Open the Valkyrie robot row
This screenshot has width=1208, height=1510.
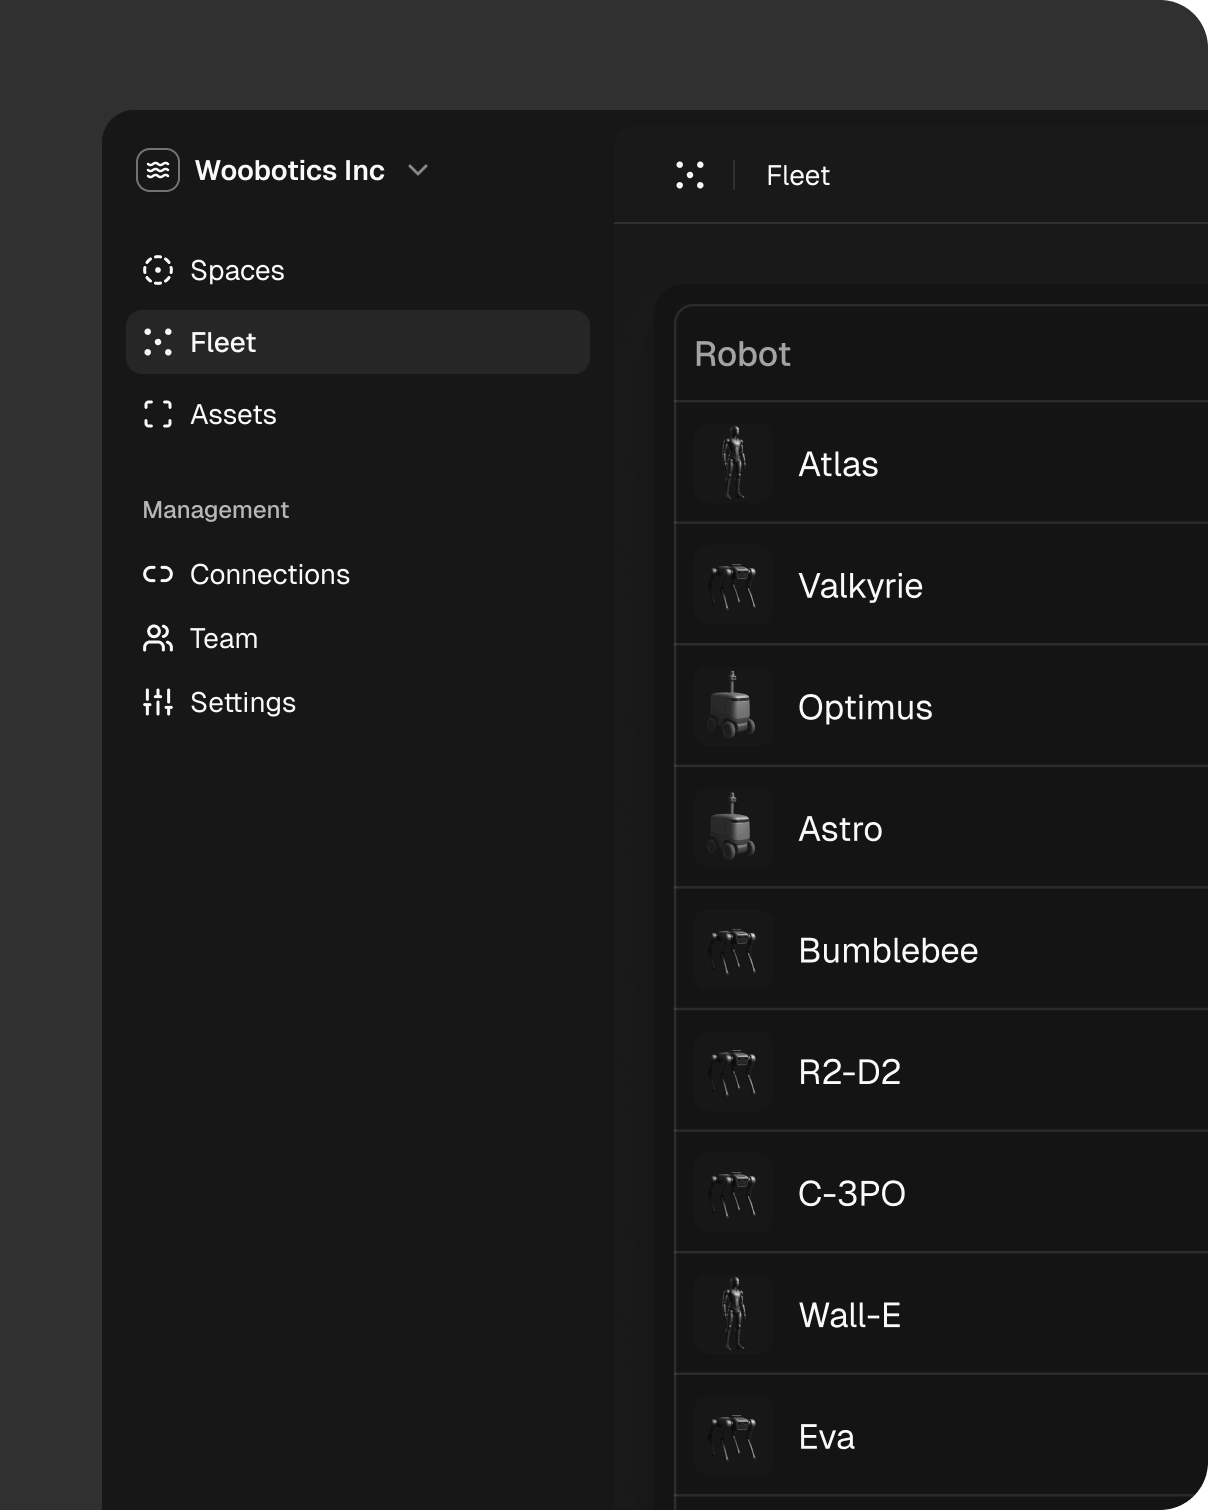[x=860, y=585]
